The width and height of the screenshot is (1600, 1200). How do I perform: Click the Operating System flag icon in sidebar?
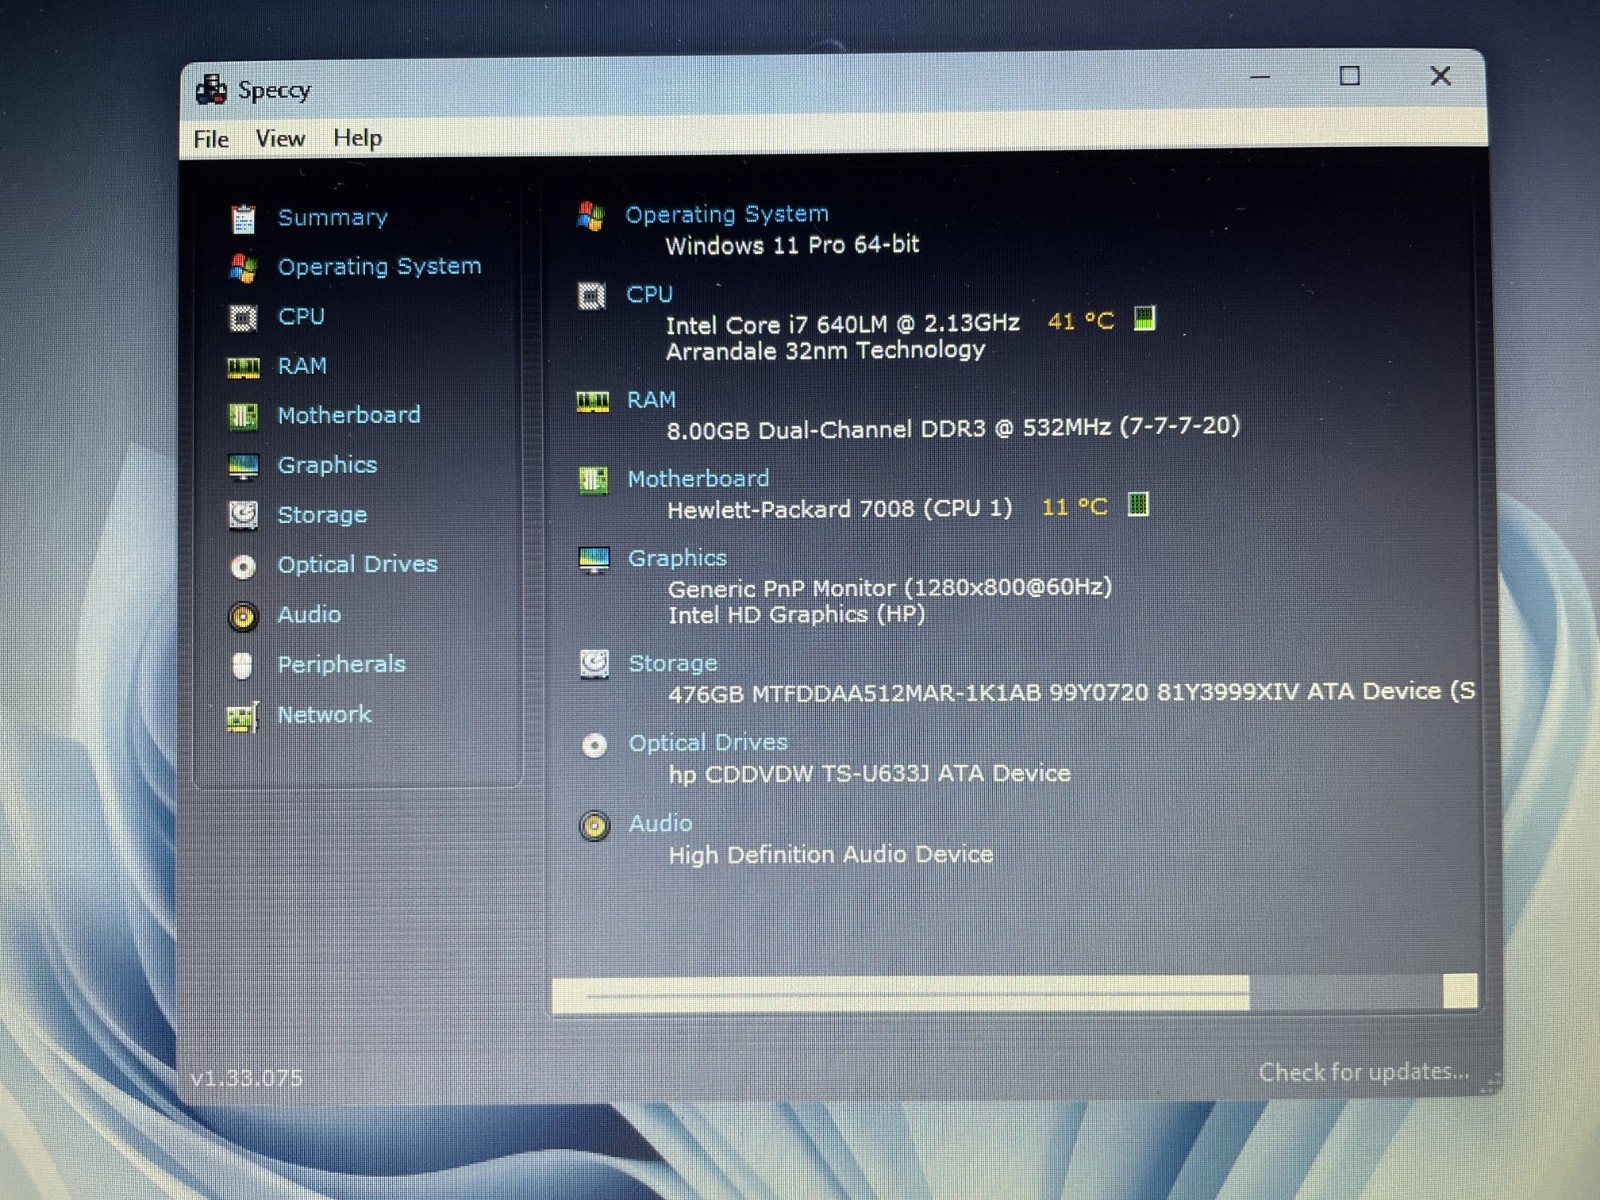point(243,267)
